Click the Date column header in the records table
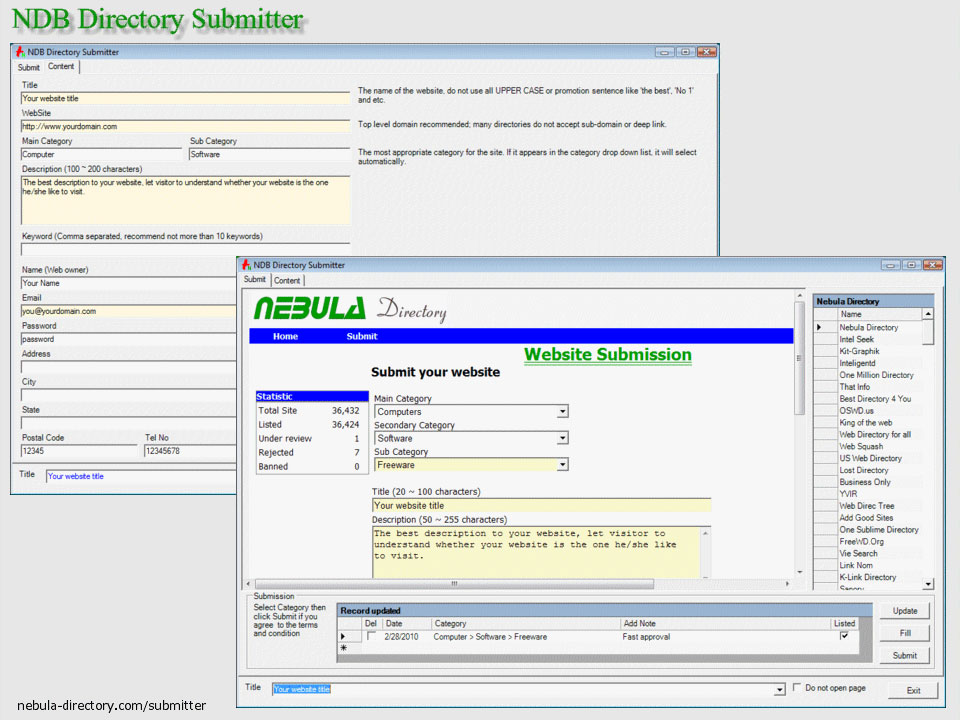The width and height of the screenshot is (960, 720). click(x=405, y=623)
